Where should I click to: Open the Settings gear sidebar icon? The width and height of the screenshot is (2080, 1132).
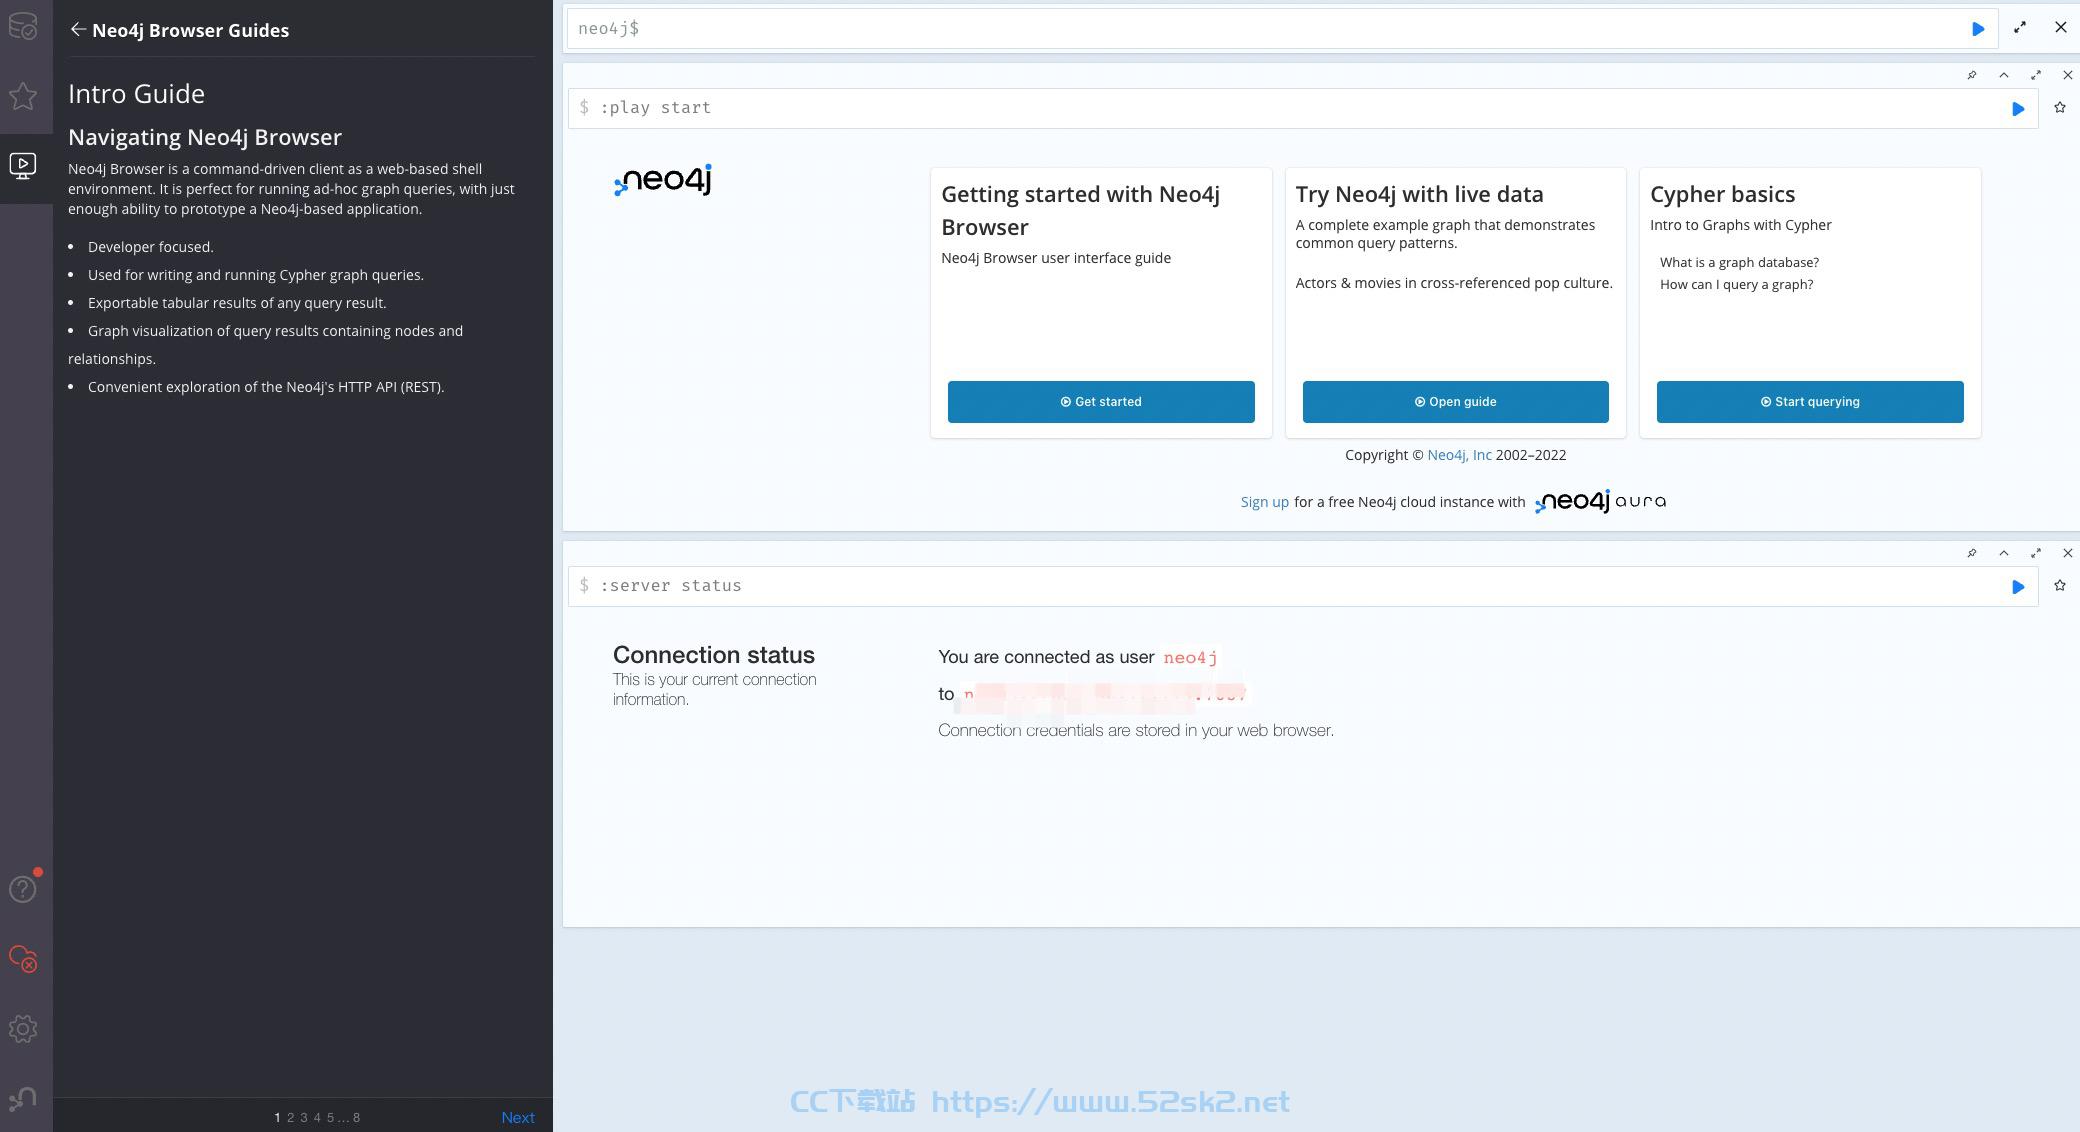(23, 1029)
